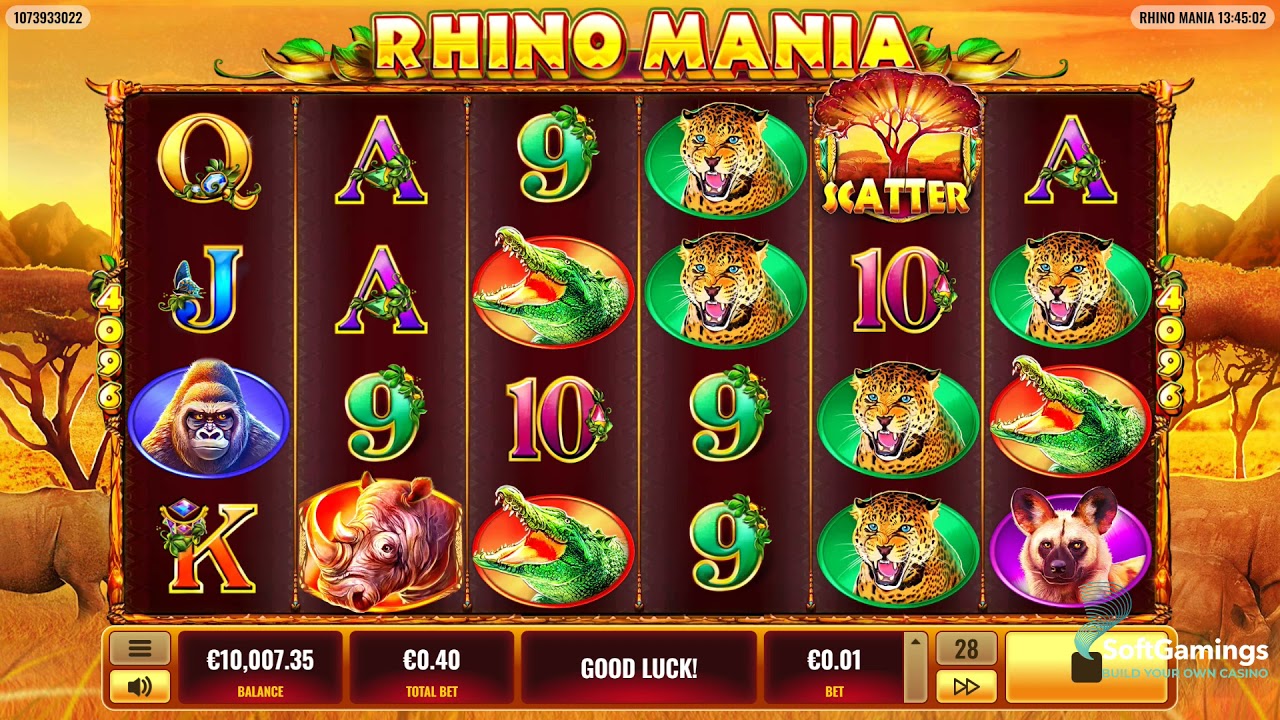The image size is (1280, 720).
Task: Open the hamburger menu
Action: point(139,648)
